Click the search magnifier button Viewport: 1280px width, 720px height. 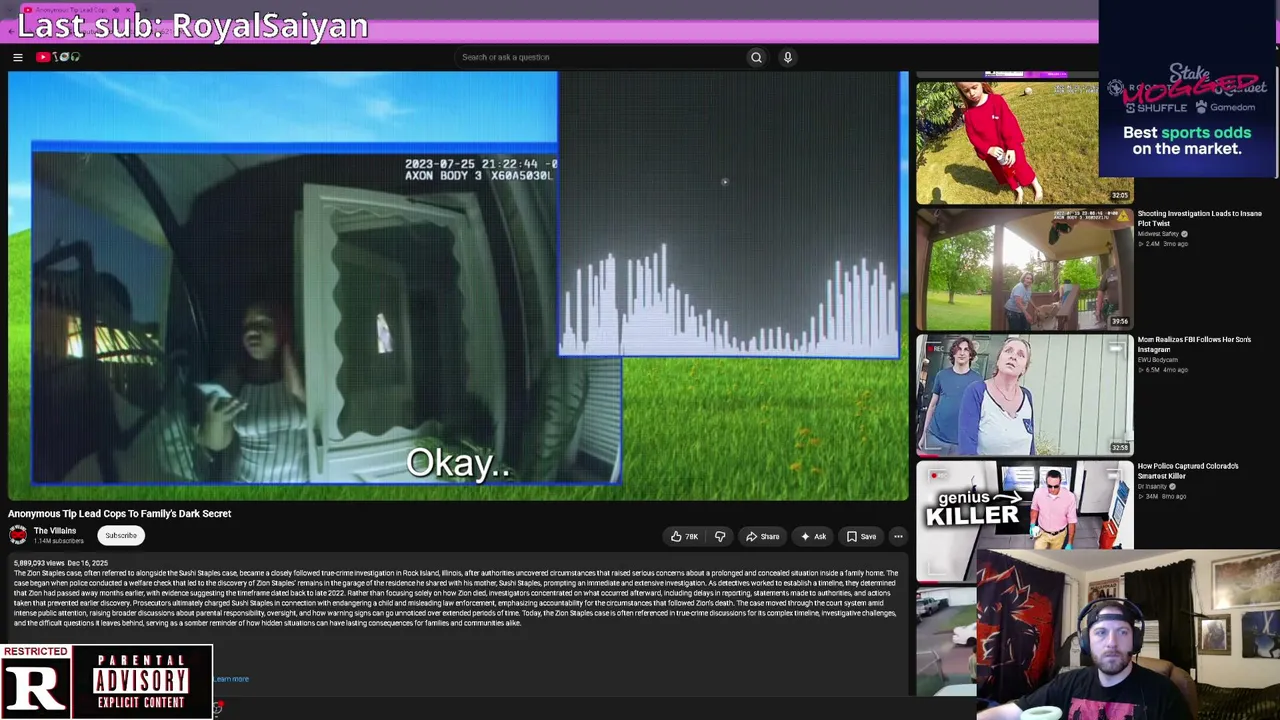pyautogui.click(x=756, y=57)
